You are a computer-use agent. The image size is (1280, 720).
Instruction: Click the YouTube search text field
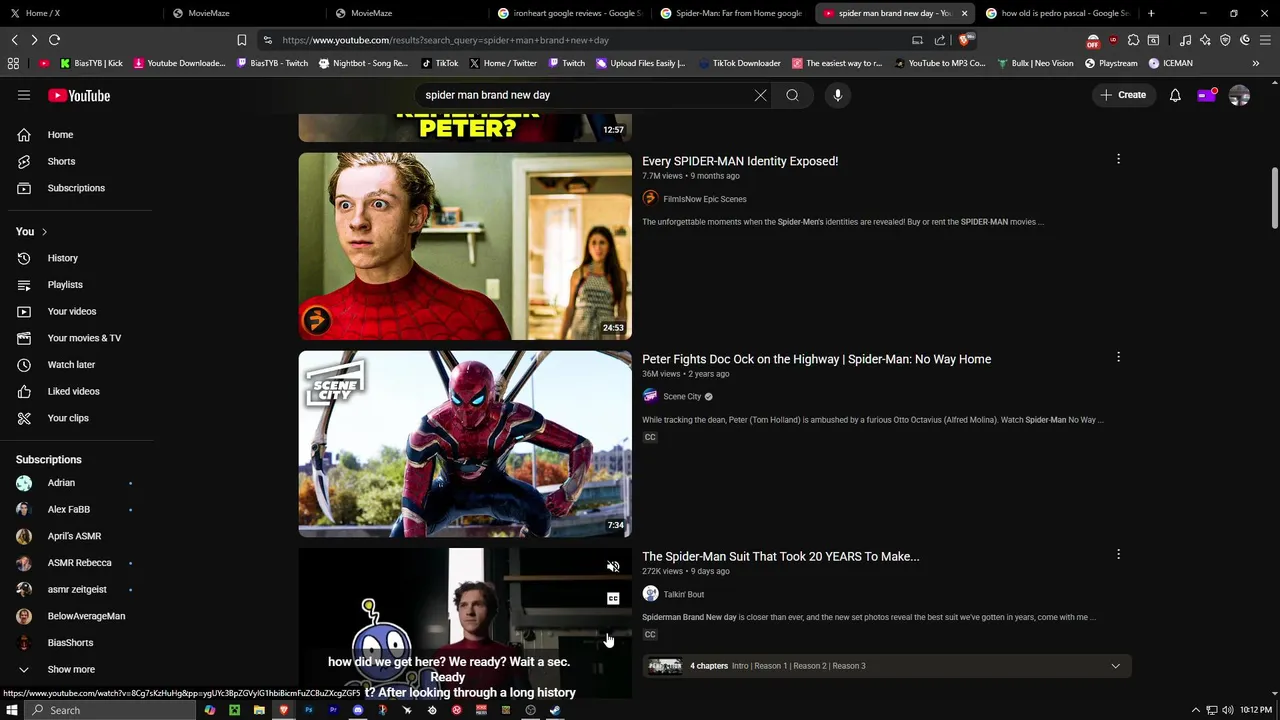(x=585, y=95)
